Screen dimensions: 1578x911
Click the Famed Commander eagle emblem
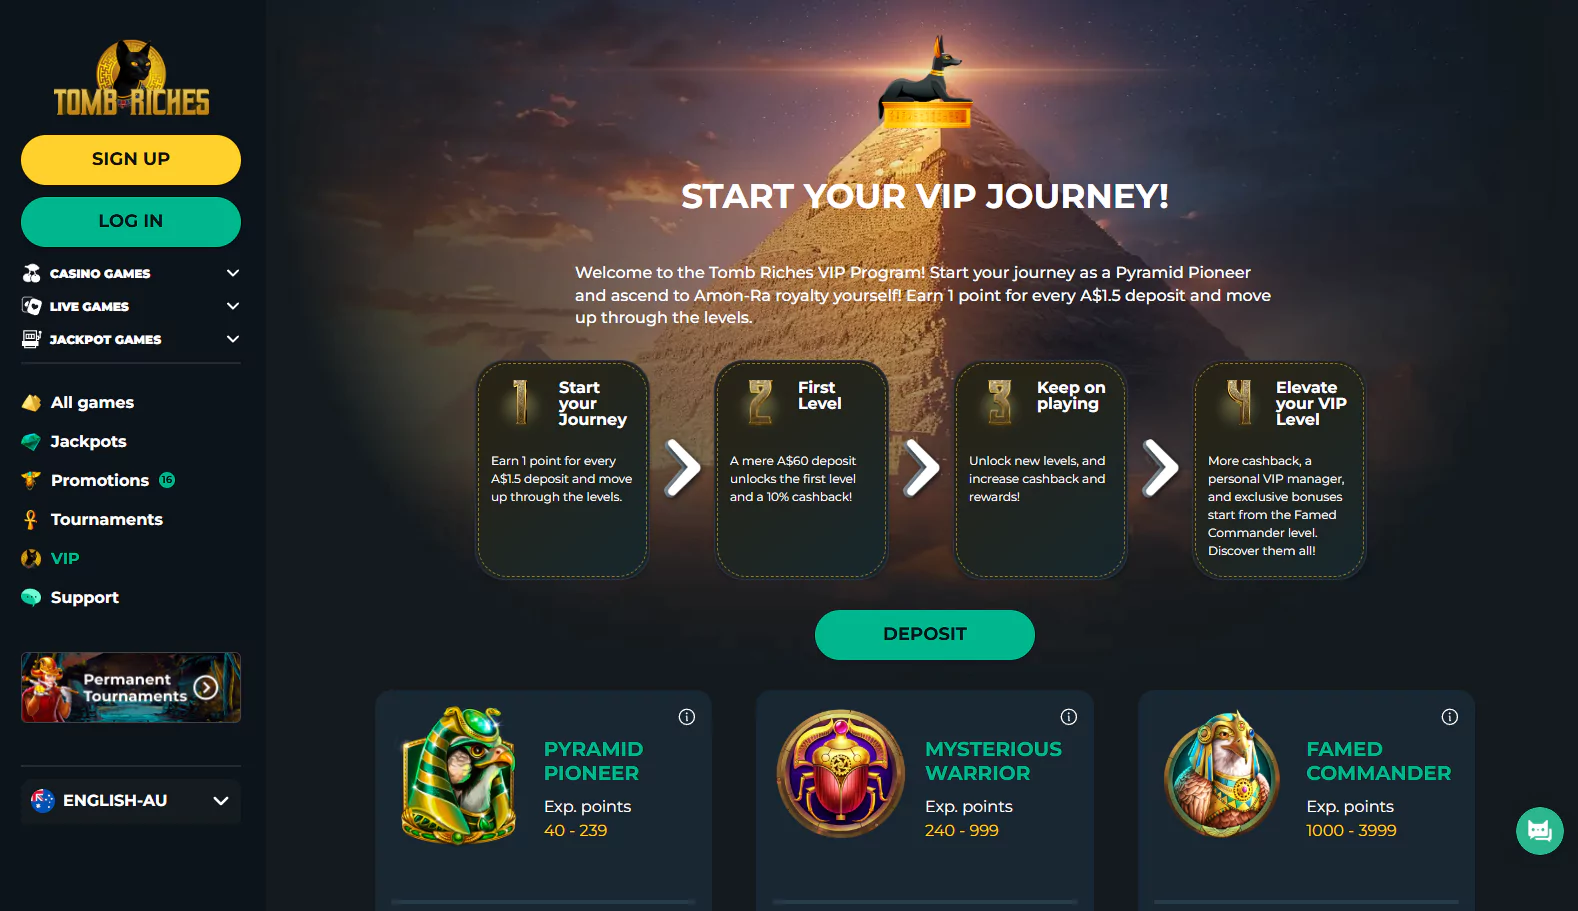[1222, 774]
